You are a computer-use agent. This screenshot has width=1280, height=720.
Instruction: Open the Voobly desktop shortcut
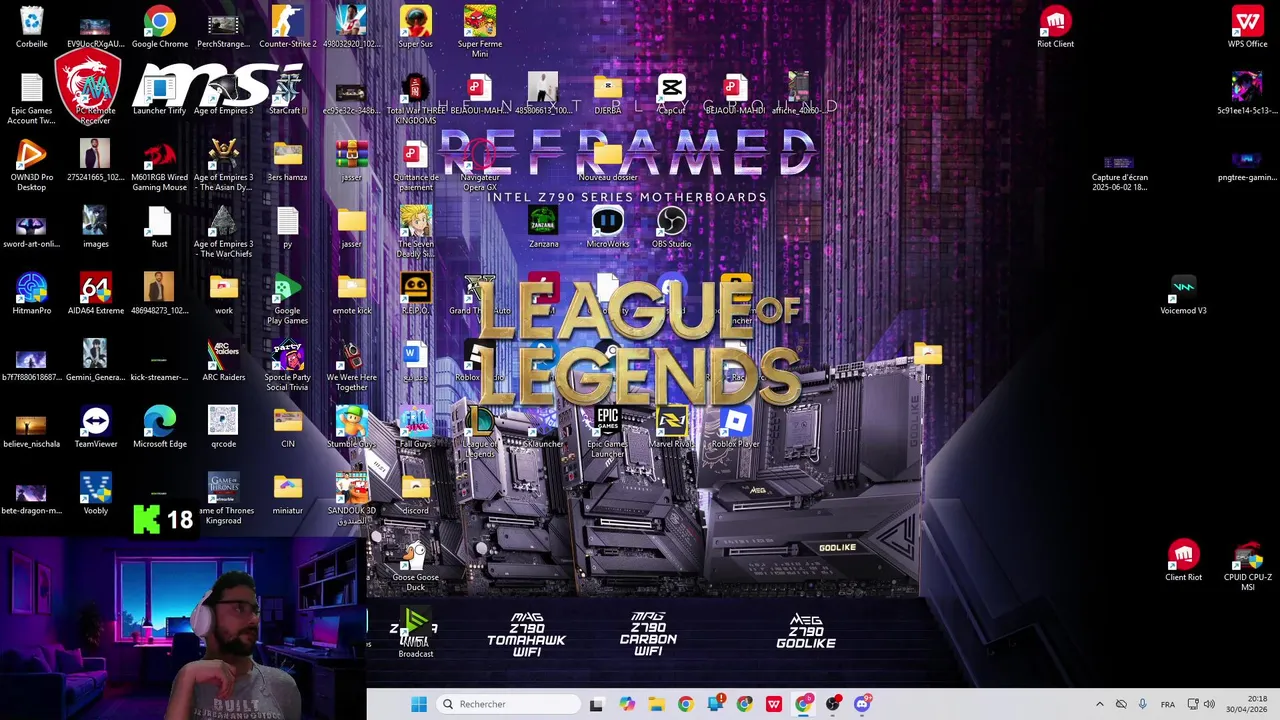[x=96, y=495]
